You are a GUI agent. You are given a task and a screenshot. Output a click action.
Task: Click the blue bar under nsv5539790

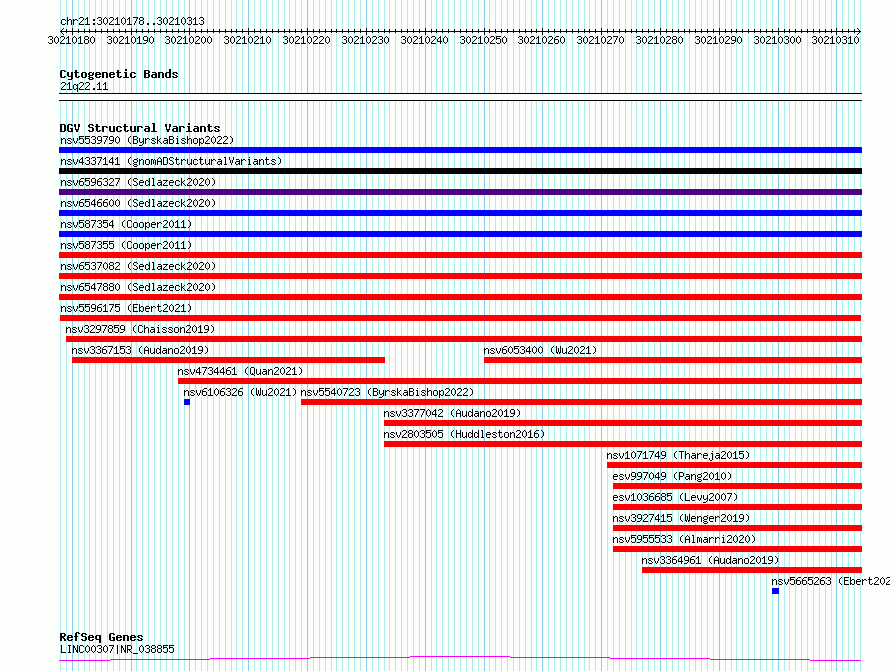pos(460,150)
